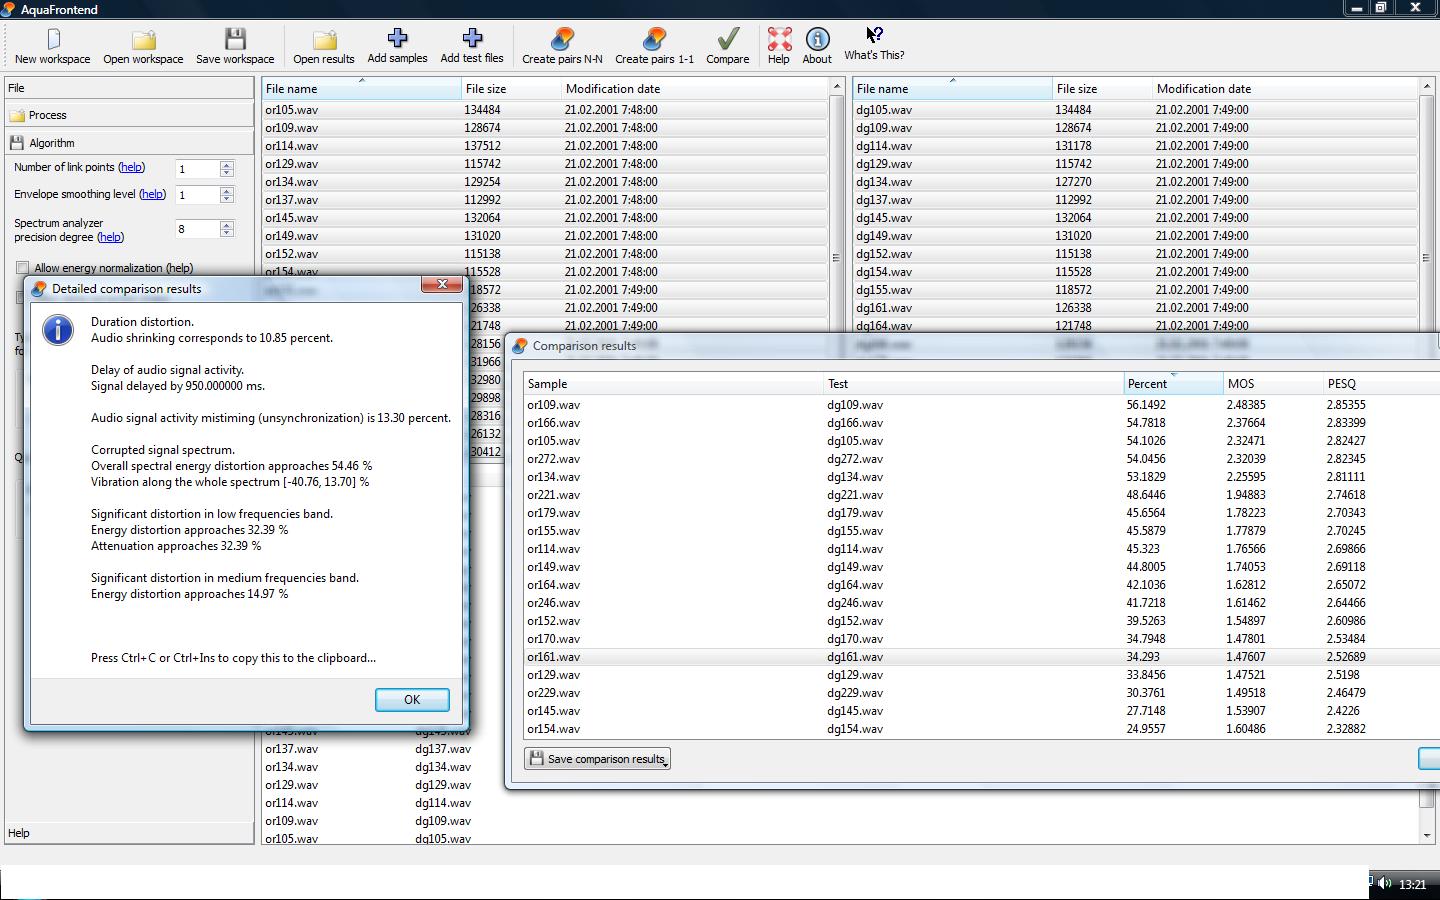This screenshot has width=1440, height=900.
Task: Click the Open workspace folder icon
Action: point(144,39)
